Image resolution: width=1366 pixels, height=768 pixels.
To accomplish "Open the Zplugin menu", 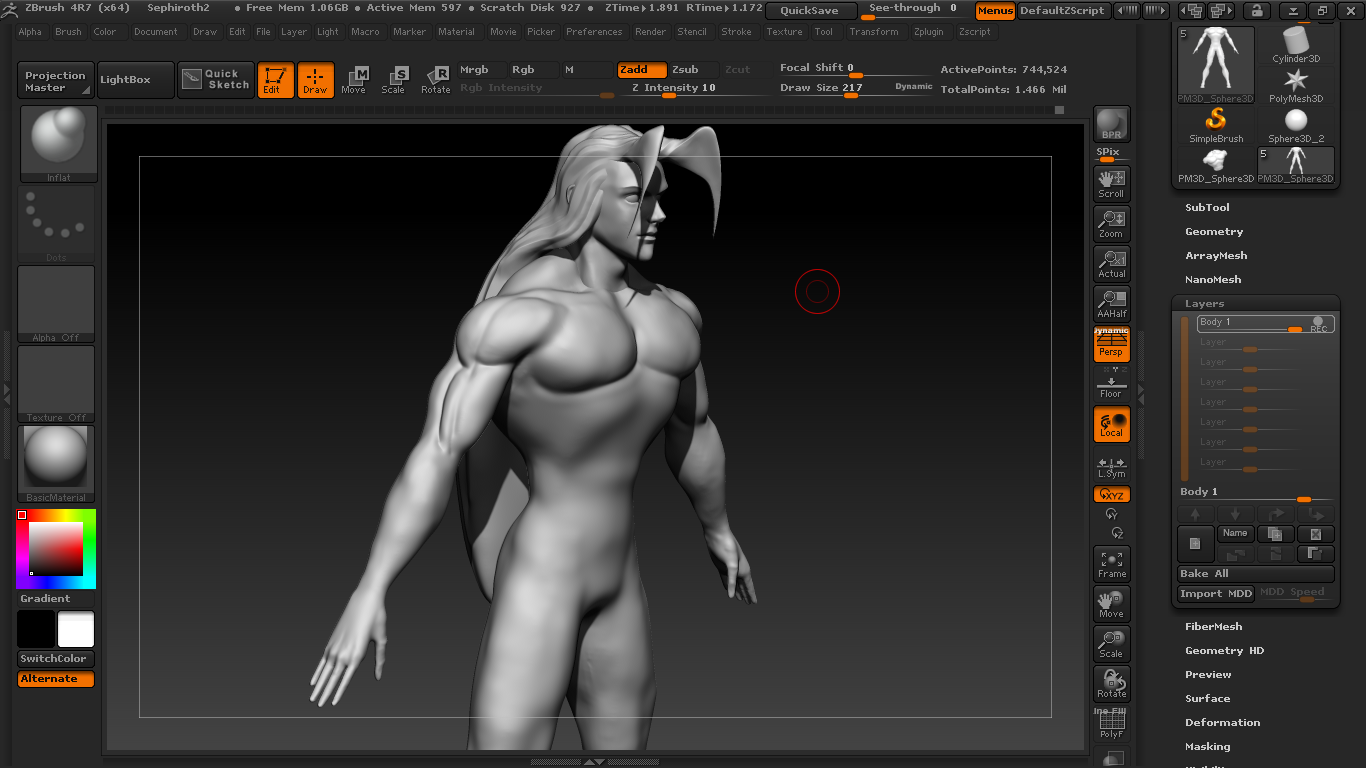I will [x=928, y=32].
